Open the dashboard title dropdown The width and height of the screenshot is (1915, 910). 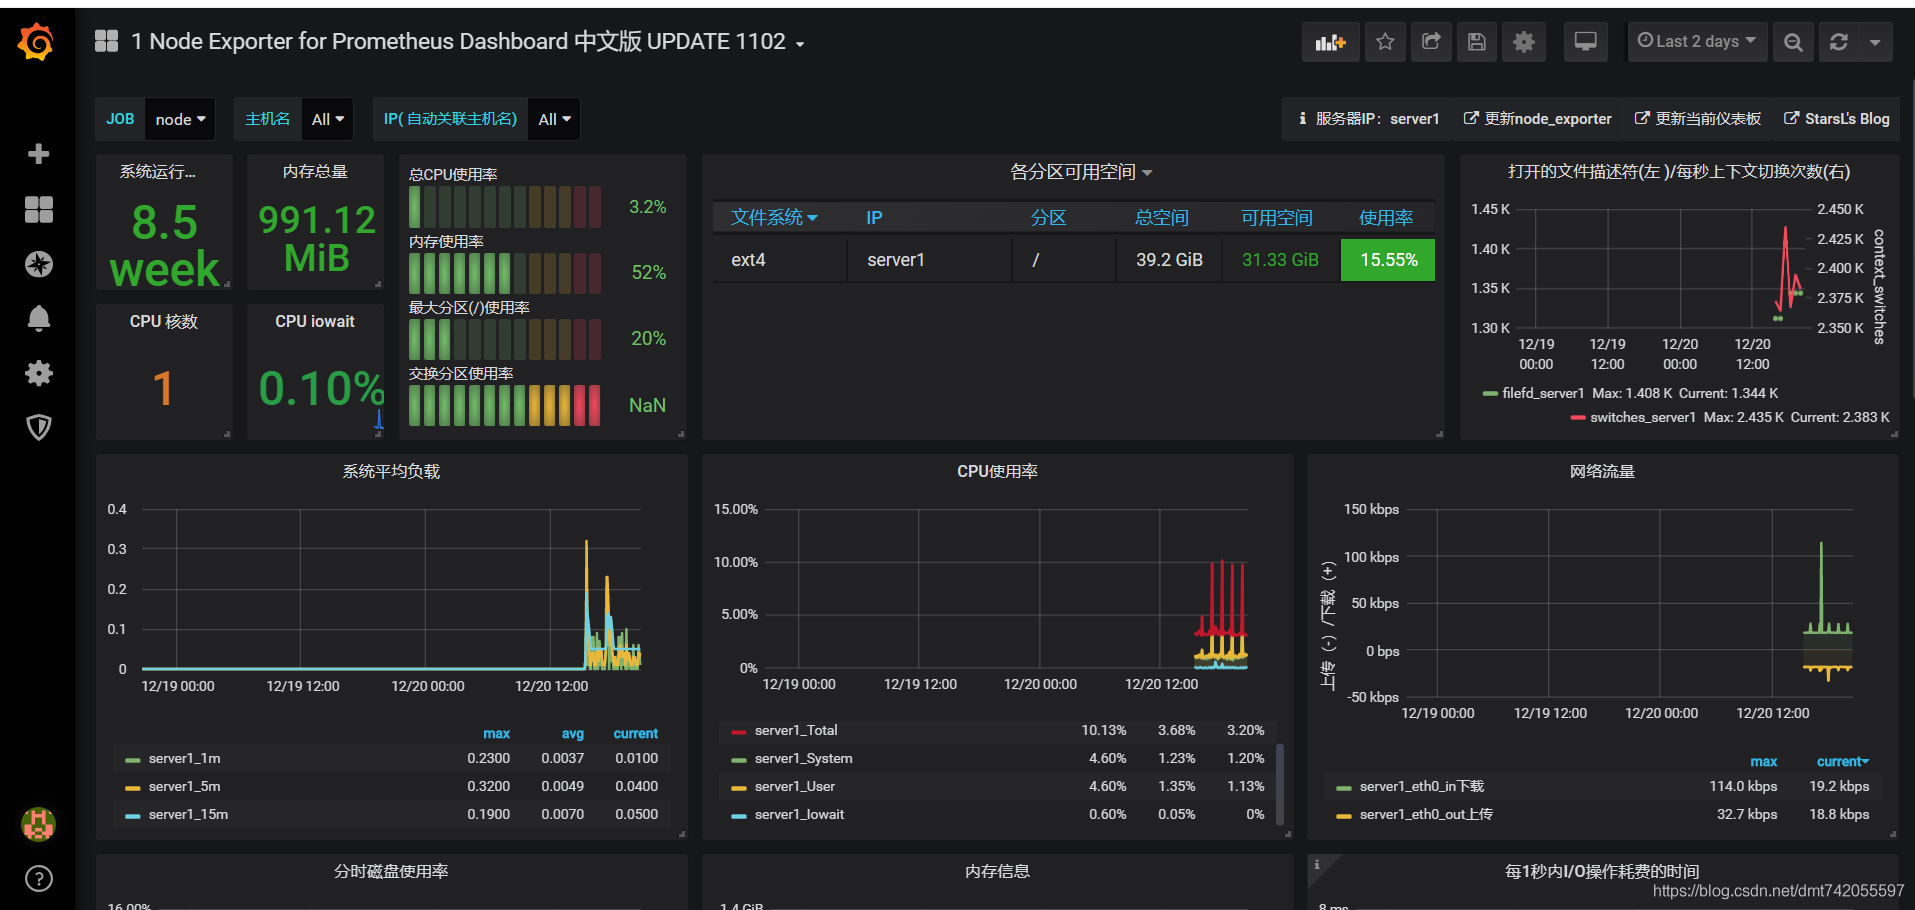pyautogui.click(x=799, y=43)
